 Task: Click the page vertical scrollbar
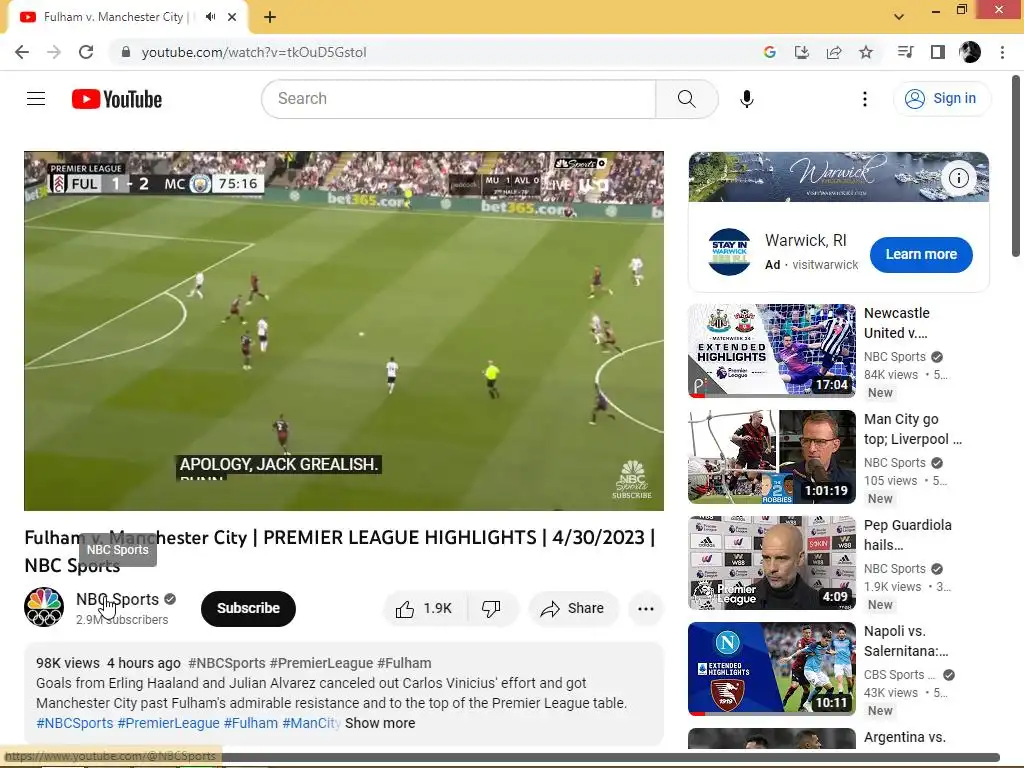[x=1016, y=166]
